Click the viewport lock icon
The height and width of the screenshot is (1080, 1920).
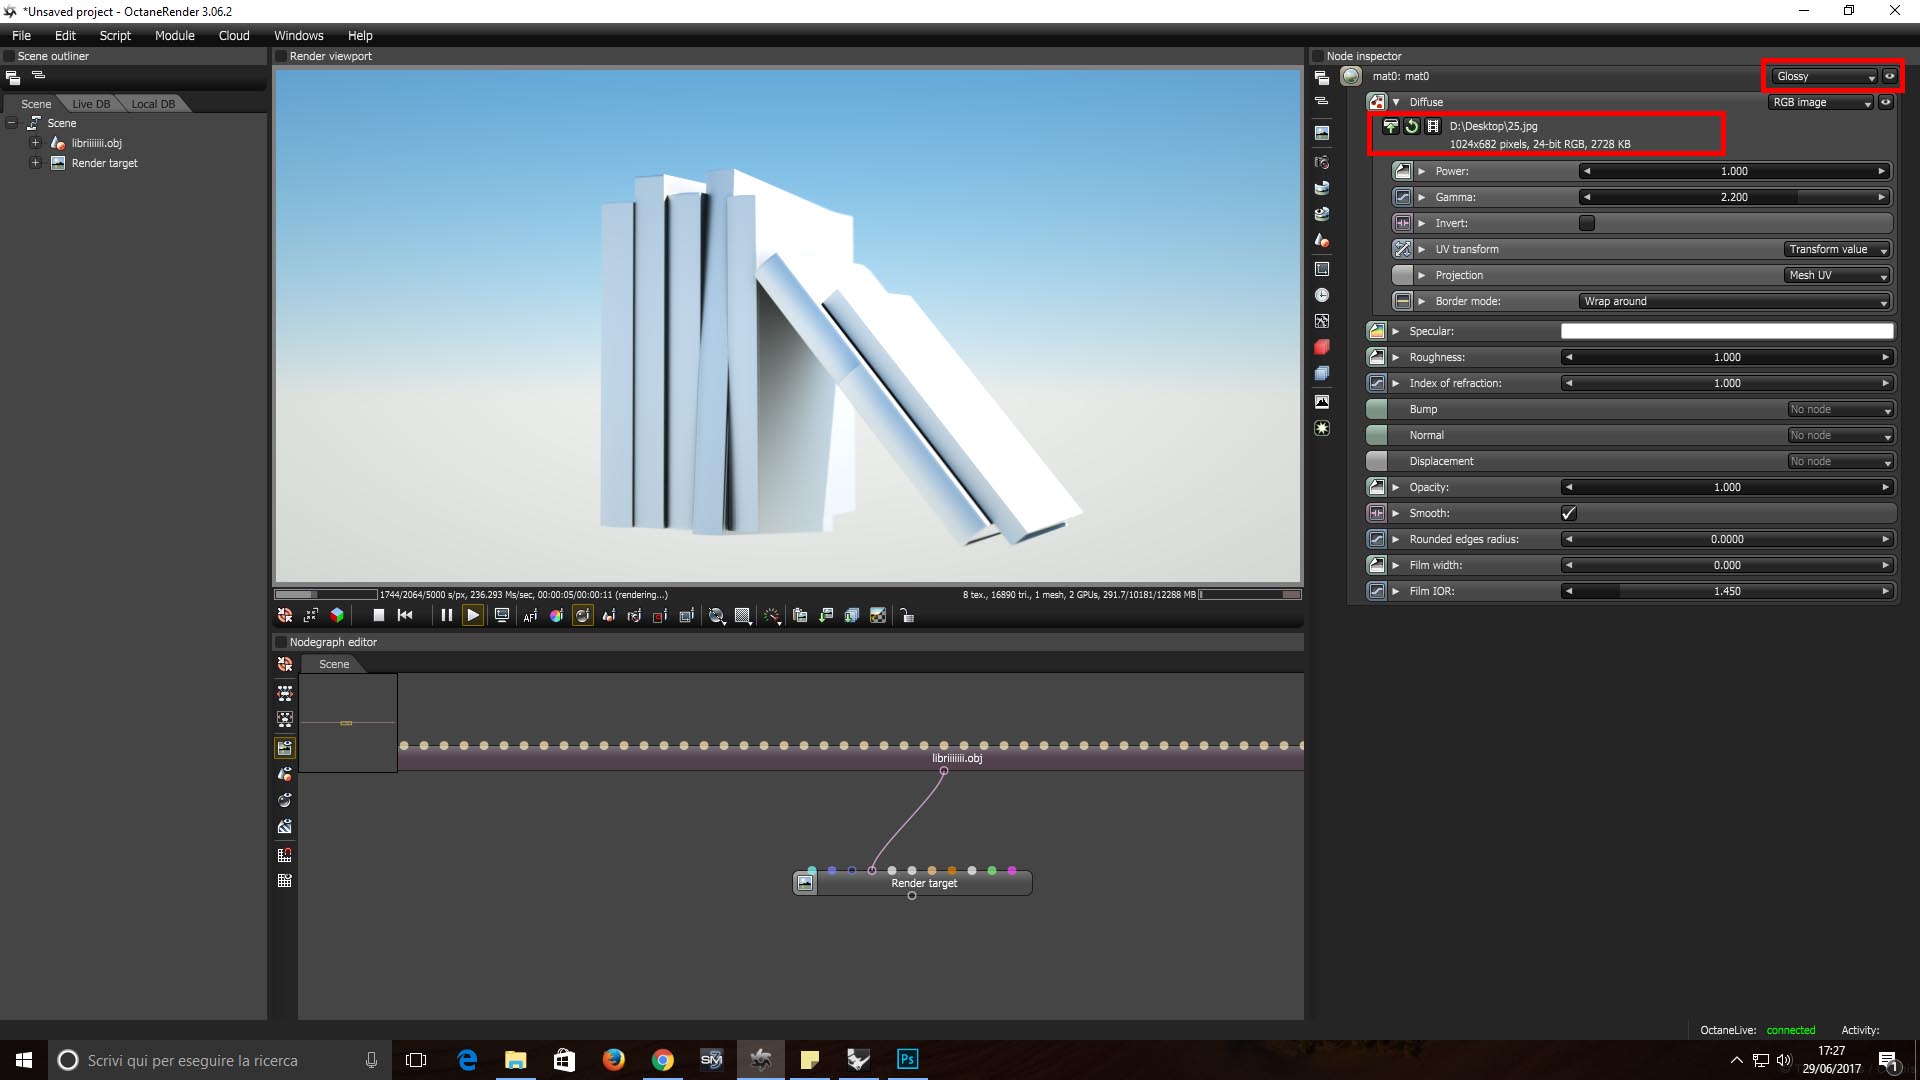[907, 616]
